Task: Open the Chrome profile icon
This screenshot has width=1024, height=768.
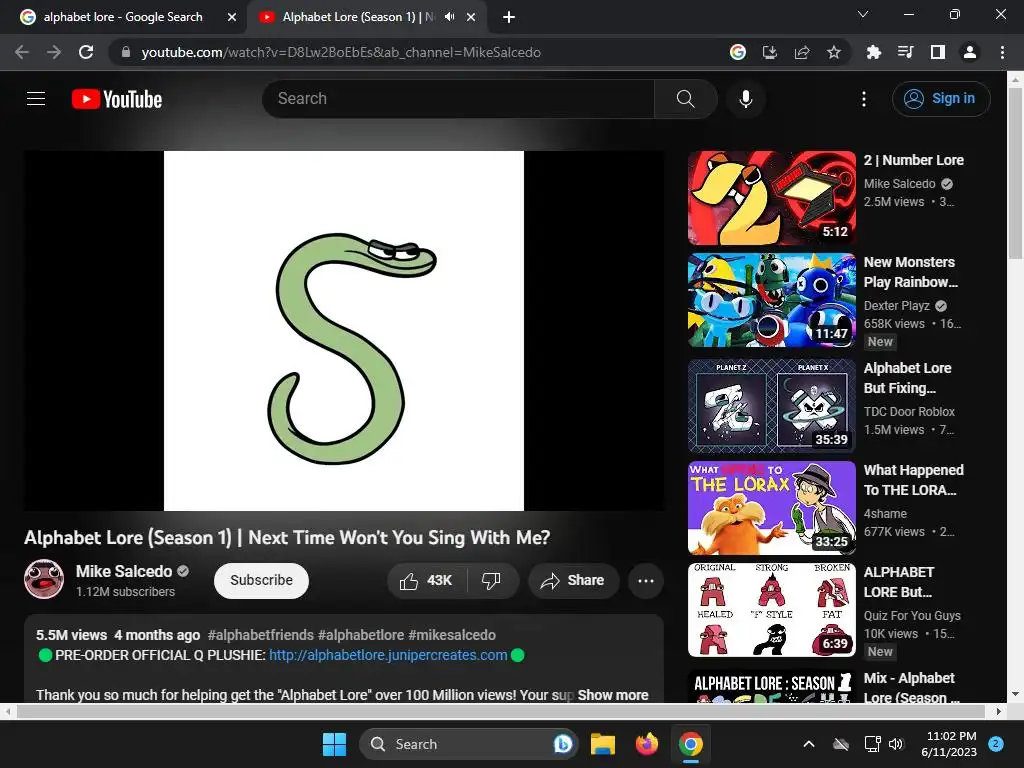Action: [970, 52]
